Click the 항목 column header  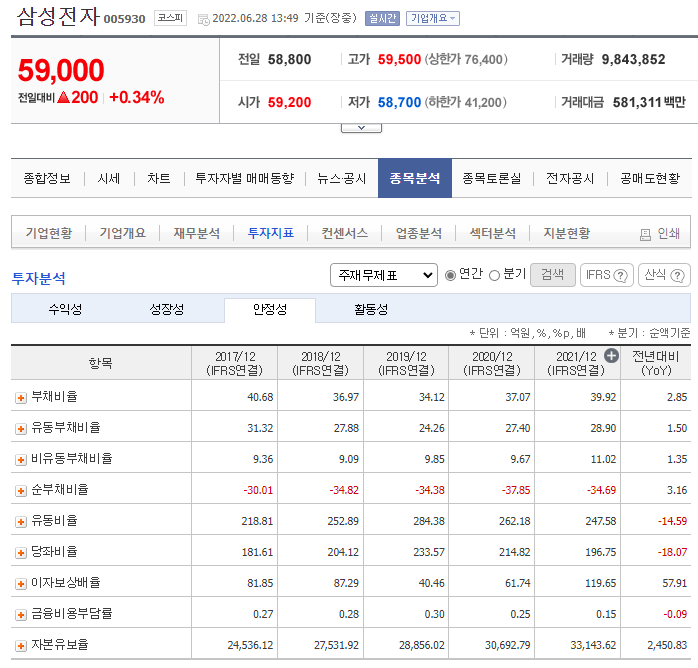[101, 363]
